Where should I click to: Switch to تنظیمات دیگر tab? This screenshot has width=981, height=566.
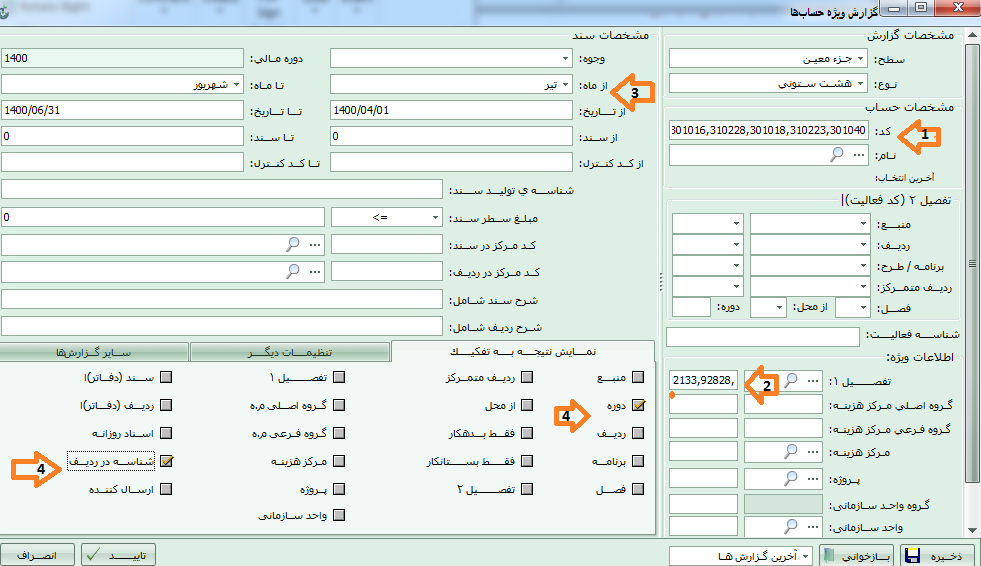tap(290, 352)
